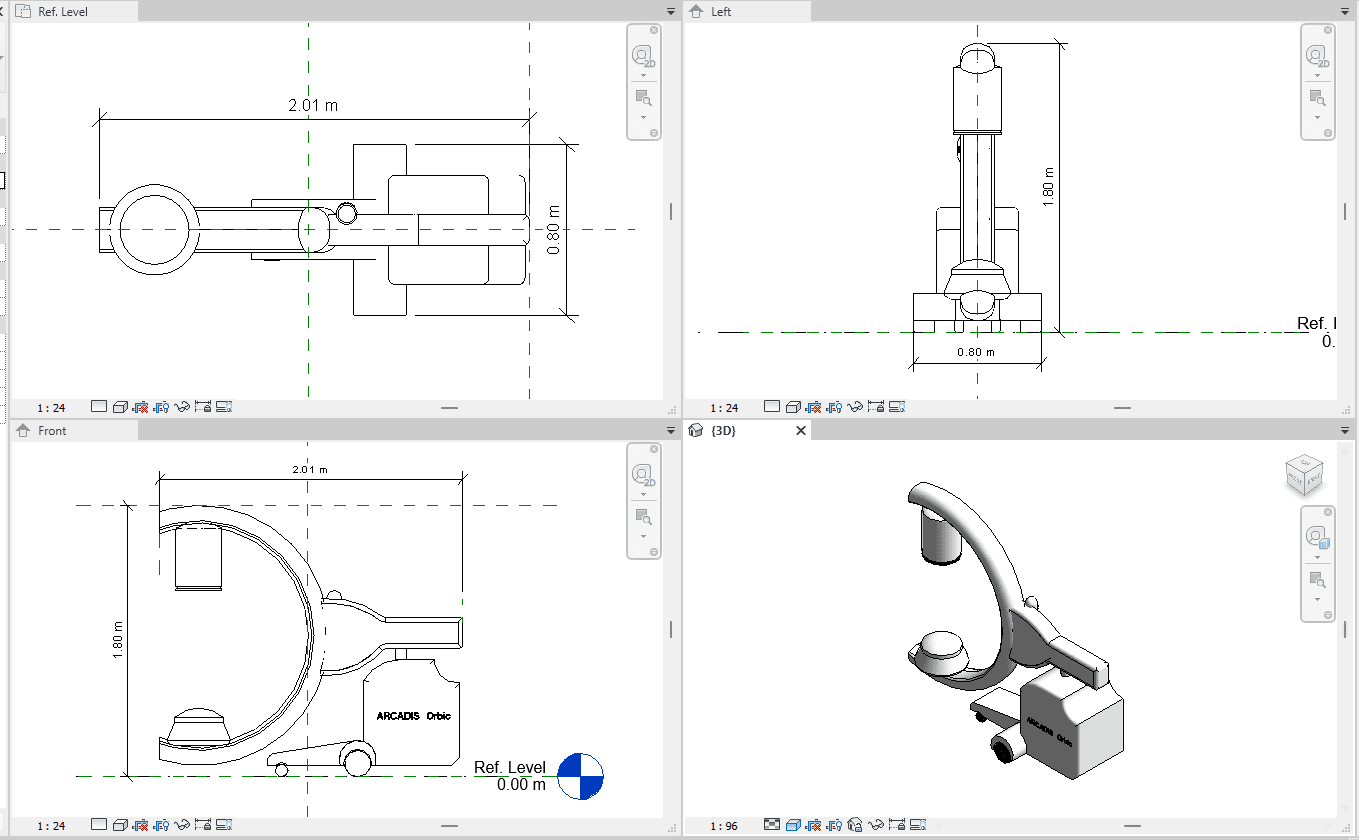Click Temporary Hide/Isolate in Left view
1359x840 pixels.
855,407
